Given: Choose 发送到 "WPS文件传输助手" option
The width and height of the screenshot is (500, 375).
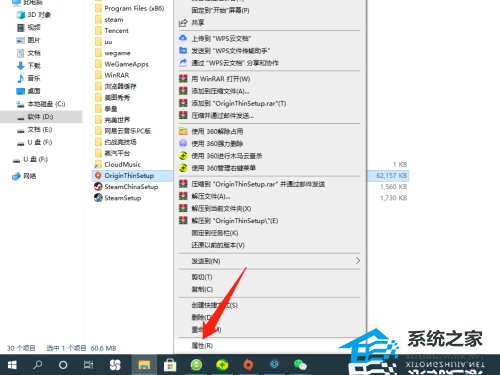Looking at the screenshot, I should (225, 51).
